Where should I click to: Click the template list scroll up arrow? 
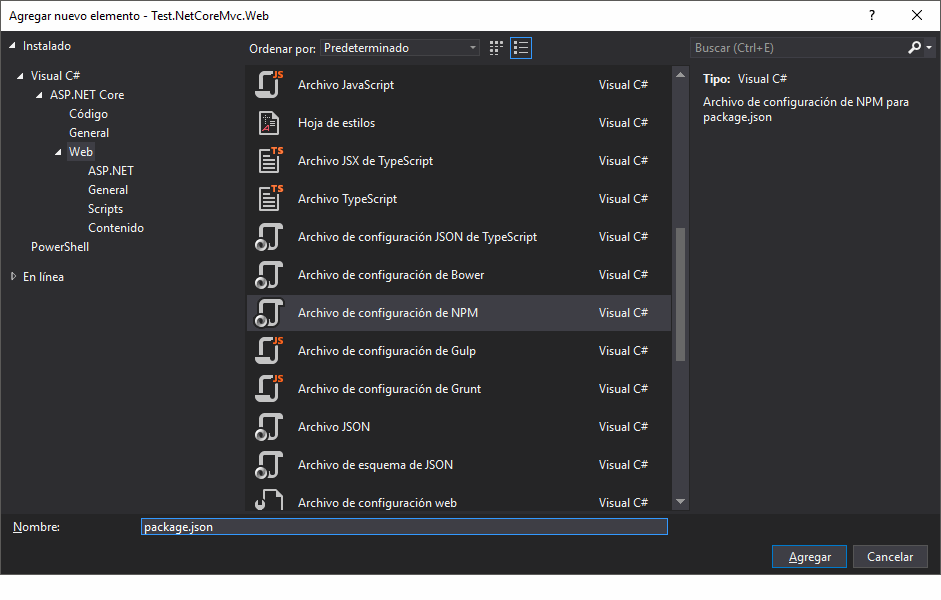tap(680, 75)
